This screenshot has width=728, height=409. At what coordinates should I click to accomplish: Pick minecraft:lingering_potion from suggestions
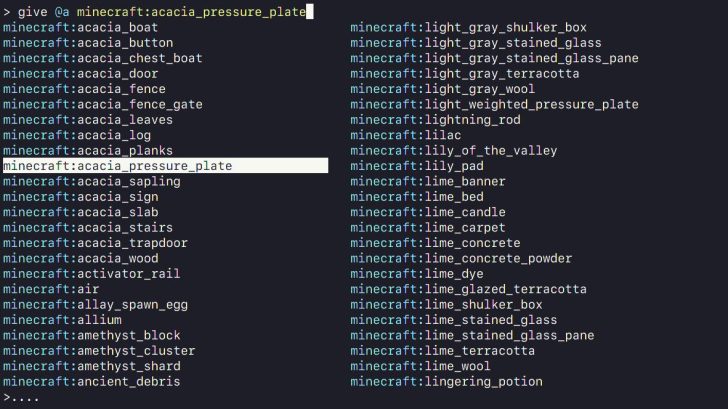tap(446, 382)
